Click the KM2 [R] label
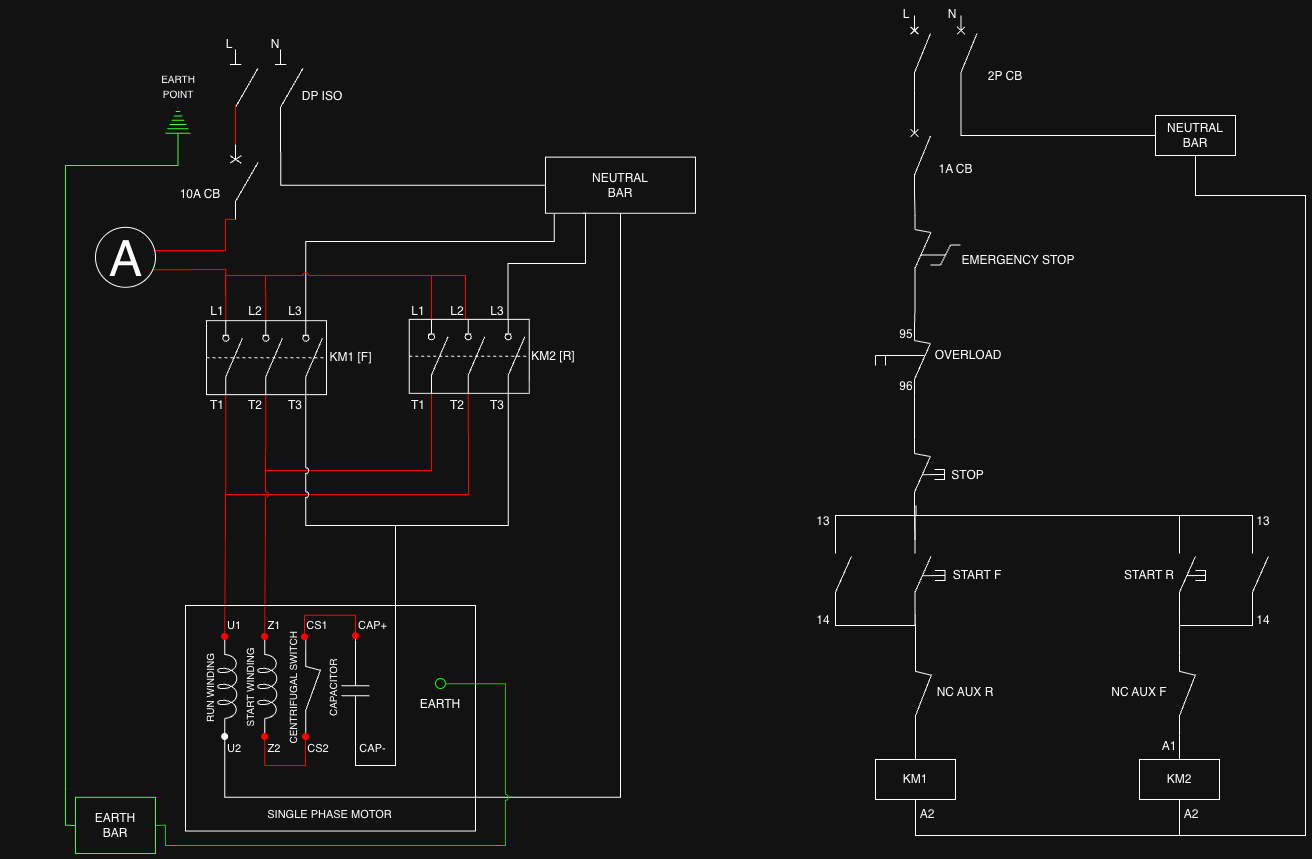 click(553, 356)
